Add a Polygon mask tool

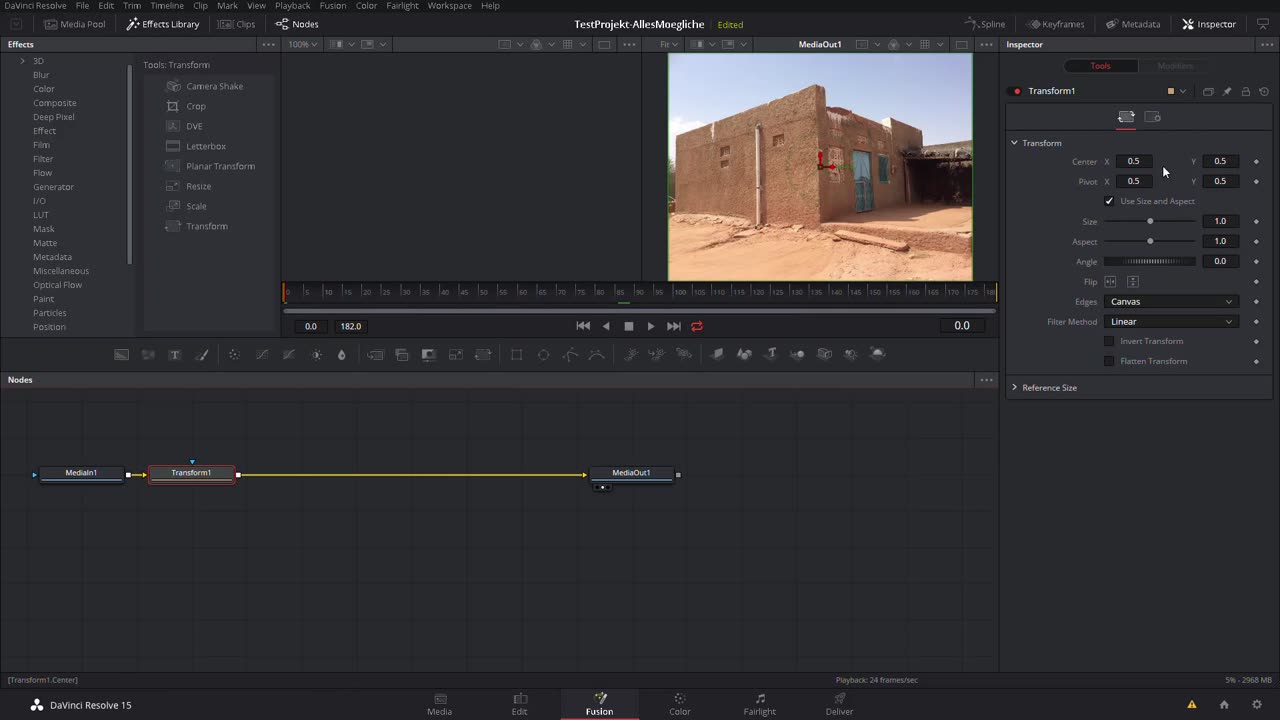[570, 354]
